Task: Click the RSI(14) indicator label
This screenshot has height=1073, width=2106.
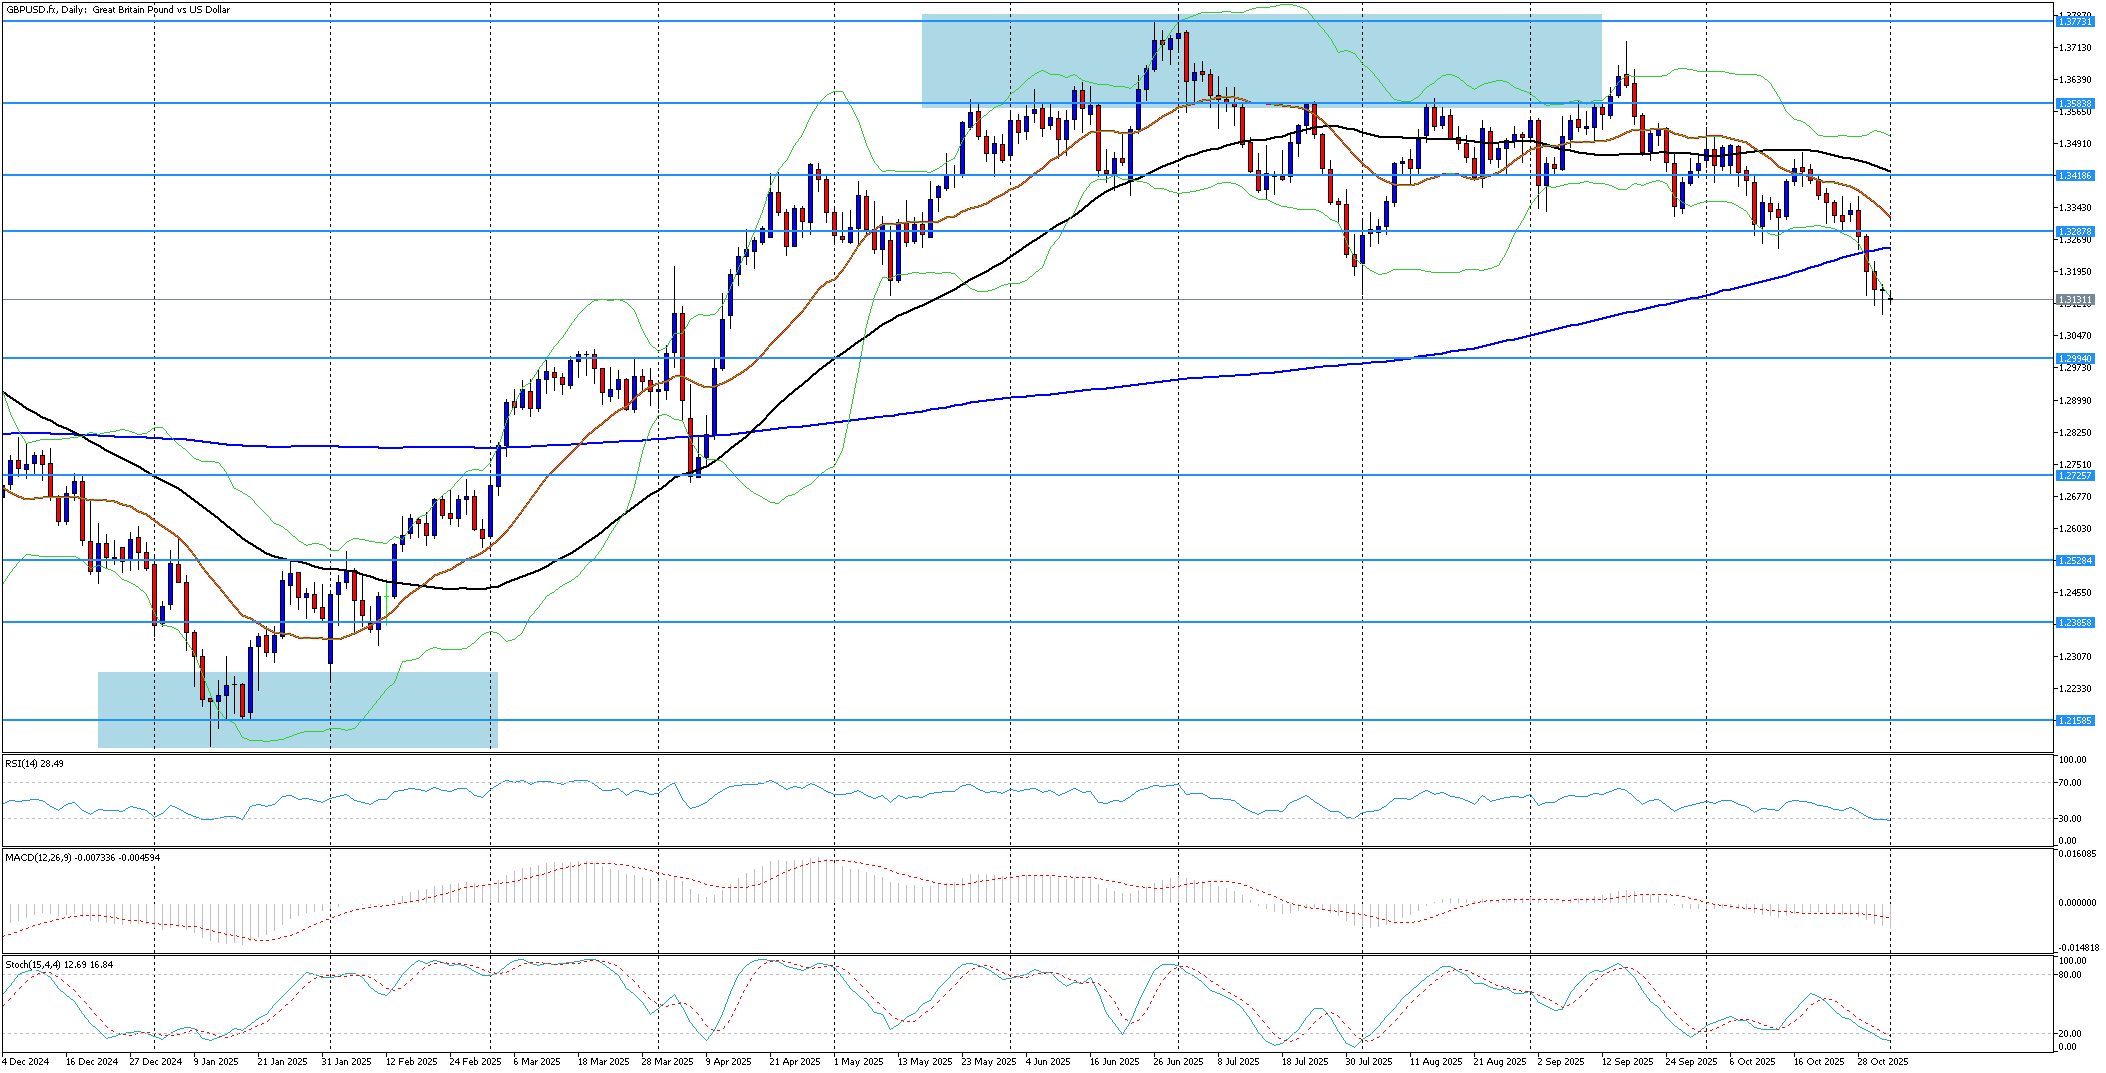Action: pyautogui.click(x=34, y=763)
